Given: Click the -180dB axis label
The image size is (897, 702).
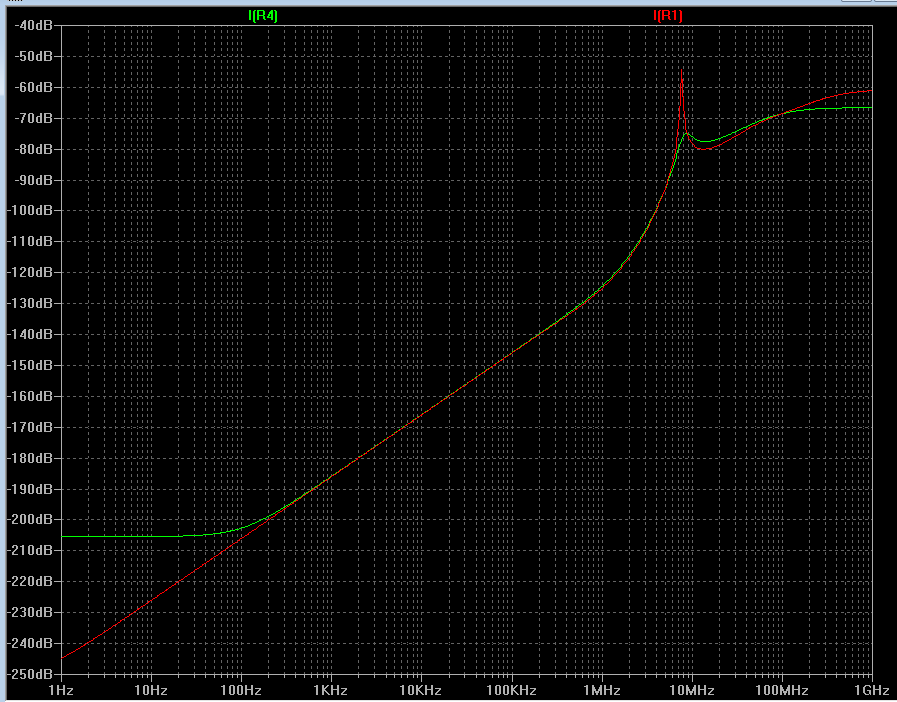Looking at the screenshot, I should click(x=29, y=458).
